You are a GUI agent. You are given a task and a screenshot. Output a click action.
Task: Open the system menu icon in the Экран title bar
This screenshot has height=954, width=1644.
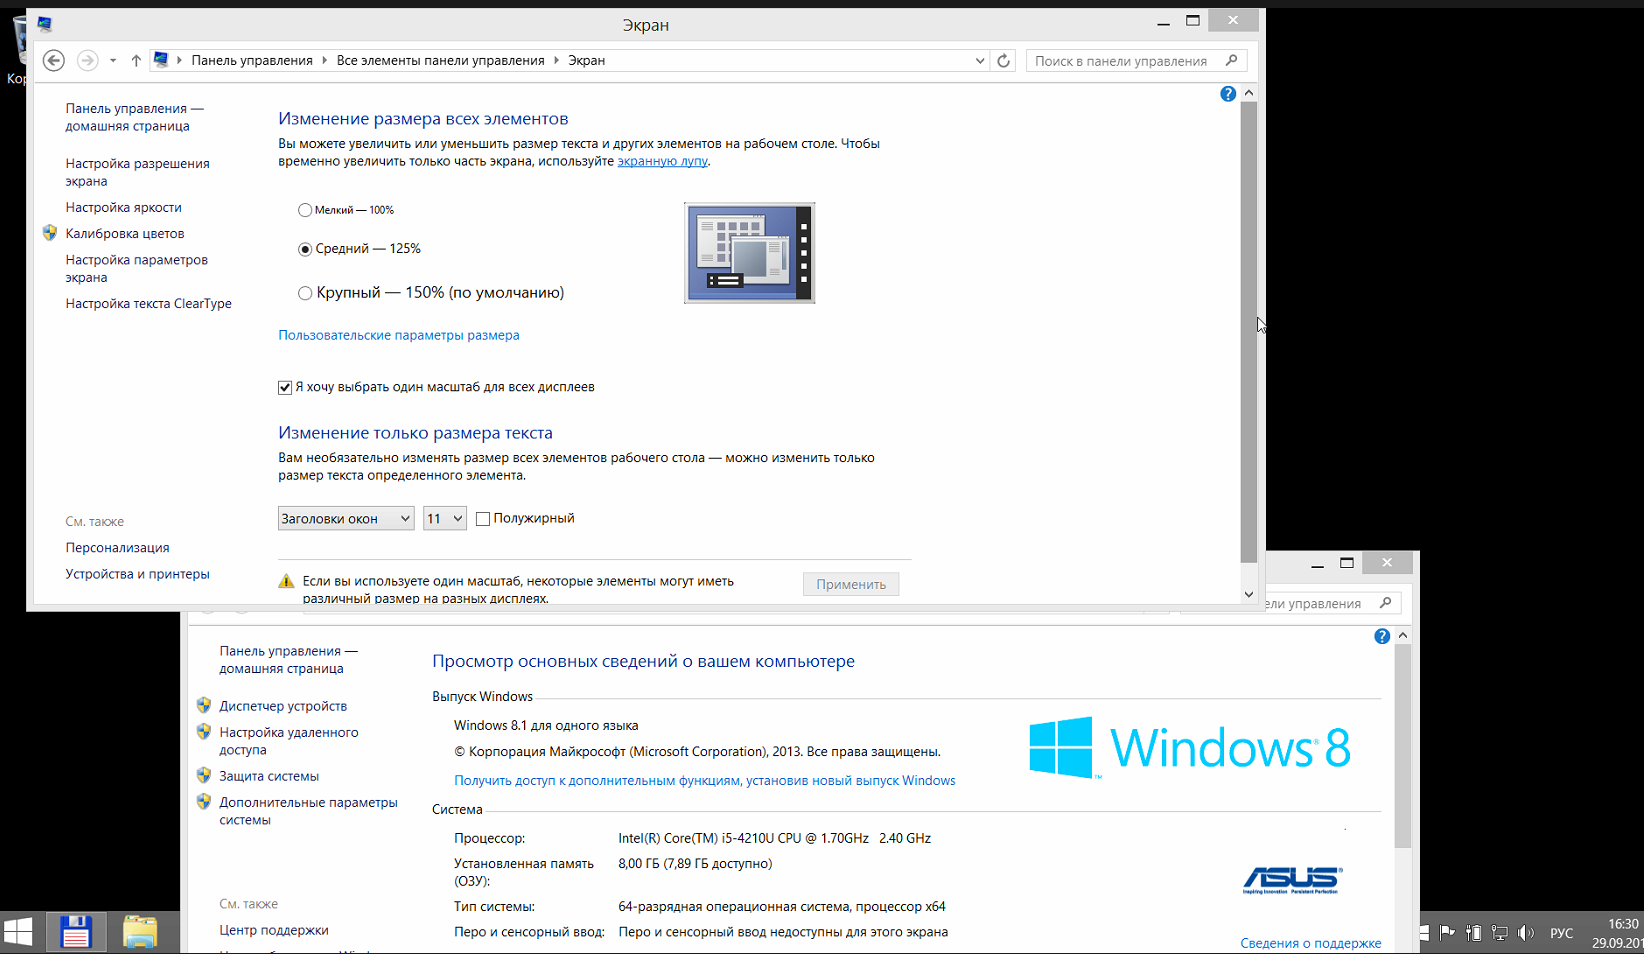click(x=45, y=24)
